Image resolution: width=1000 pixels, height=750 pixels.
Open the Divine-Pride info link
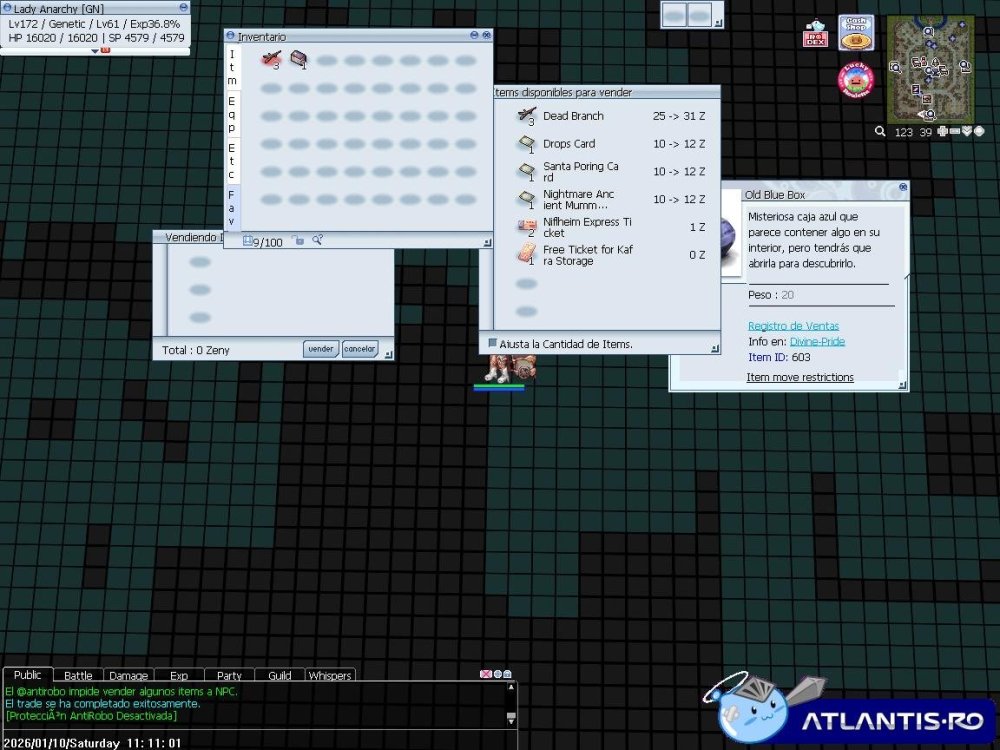817,341
